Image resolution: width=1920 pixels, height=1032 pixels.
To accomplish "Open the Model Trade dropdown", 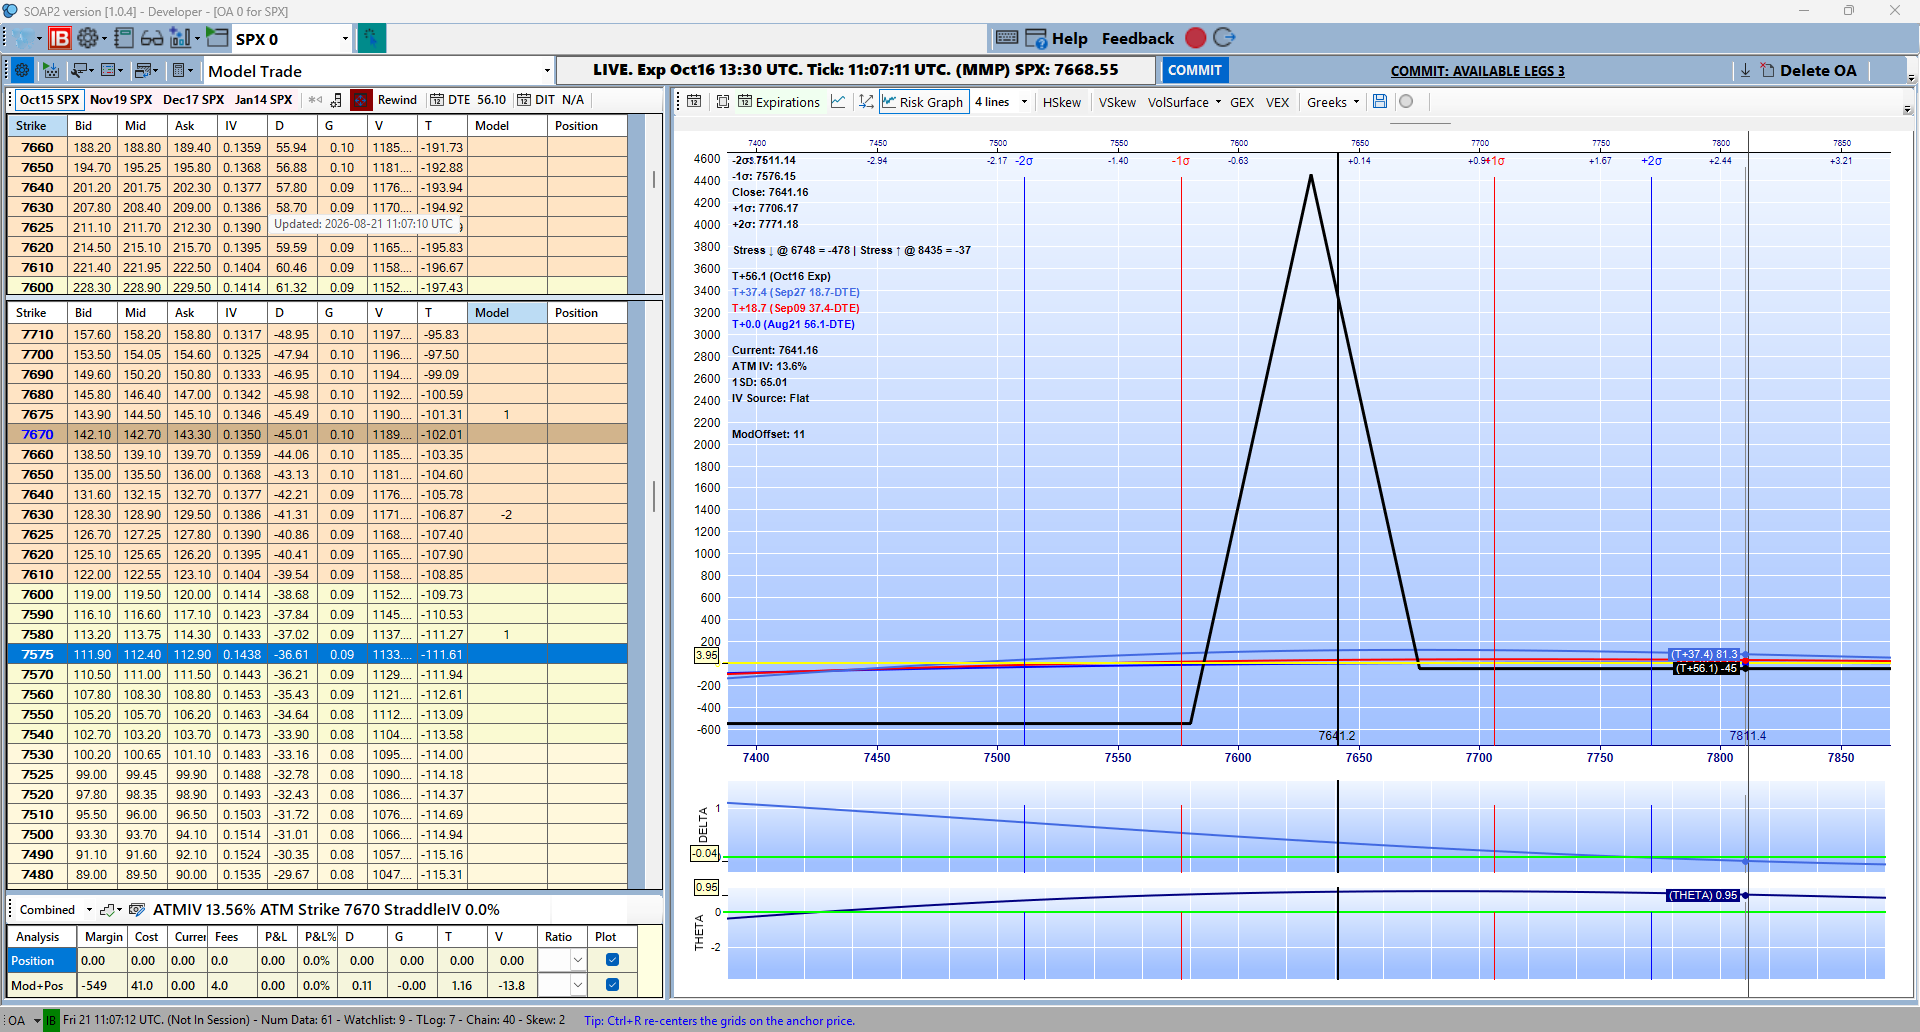I will tap(547, 71).
